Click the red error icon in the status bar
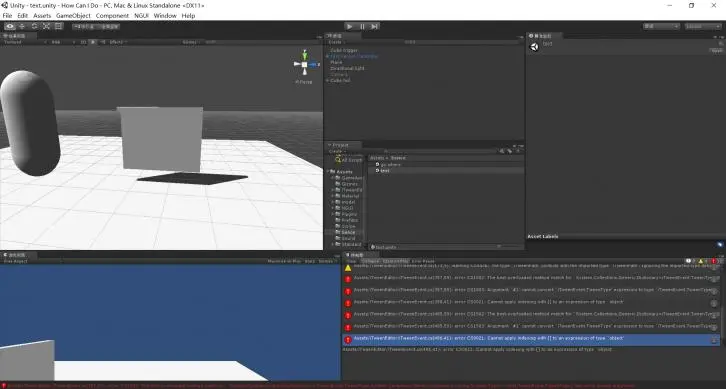Screen dimensions: 726x389 4,385
